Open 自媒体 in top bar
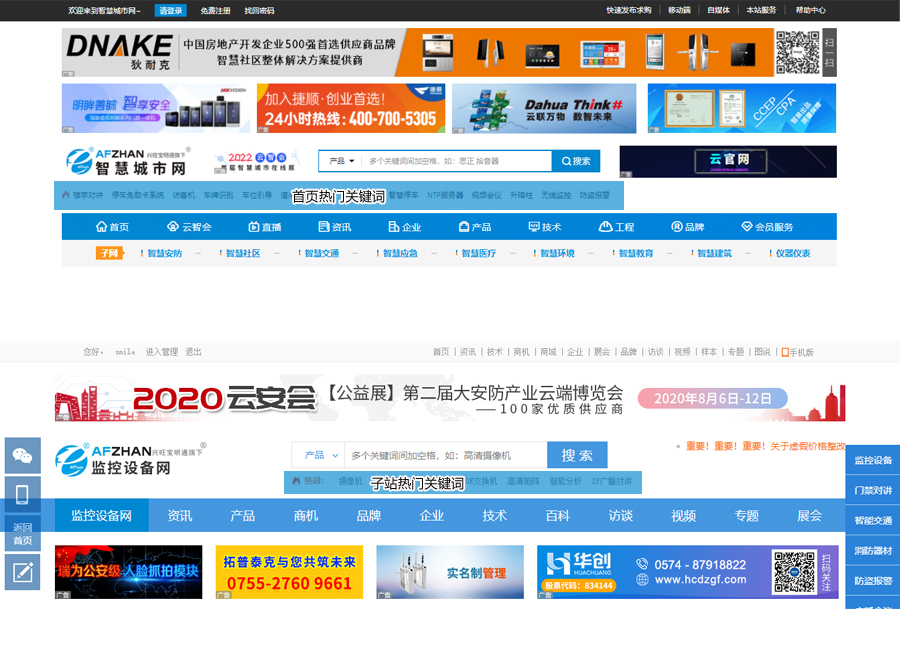 [x=719, y=10]
